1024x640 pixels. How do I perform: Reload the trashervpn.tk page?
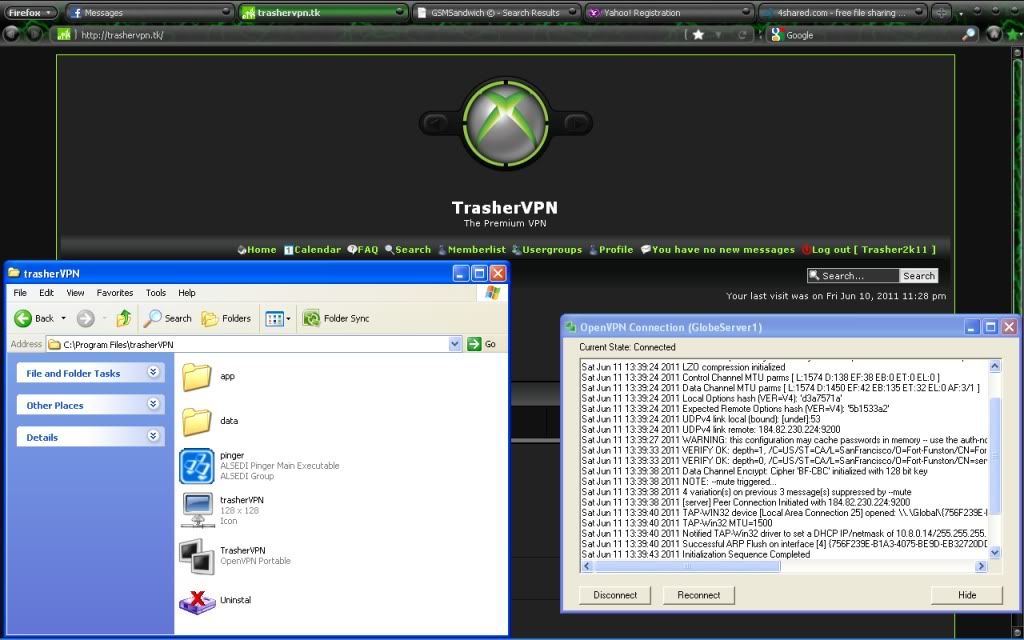click(x=742, y=35)
